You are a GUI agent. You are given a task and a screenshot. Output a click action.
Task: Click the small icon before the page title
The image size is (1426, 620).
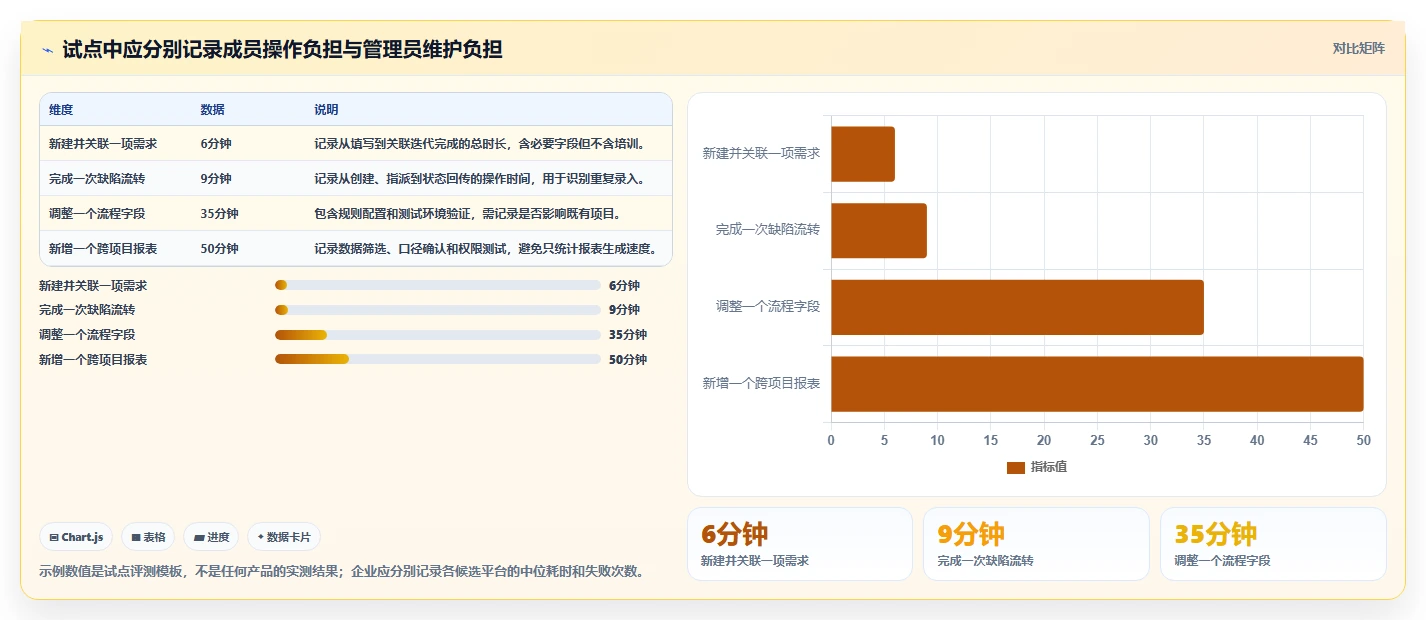(47, 50)
